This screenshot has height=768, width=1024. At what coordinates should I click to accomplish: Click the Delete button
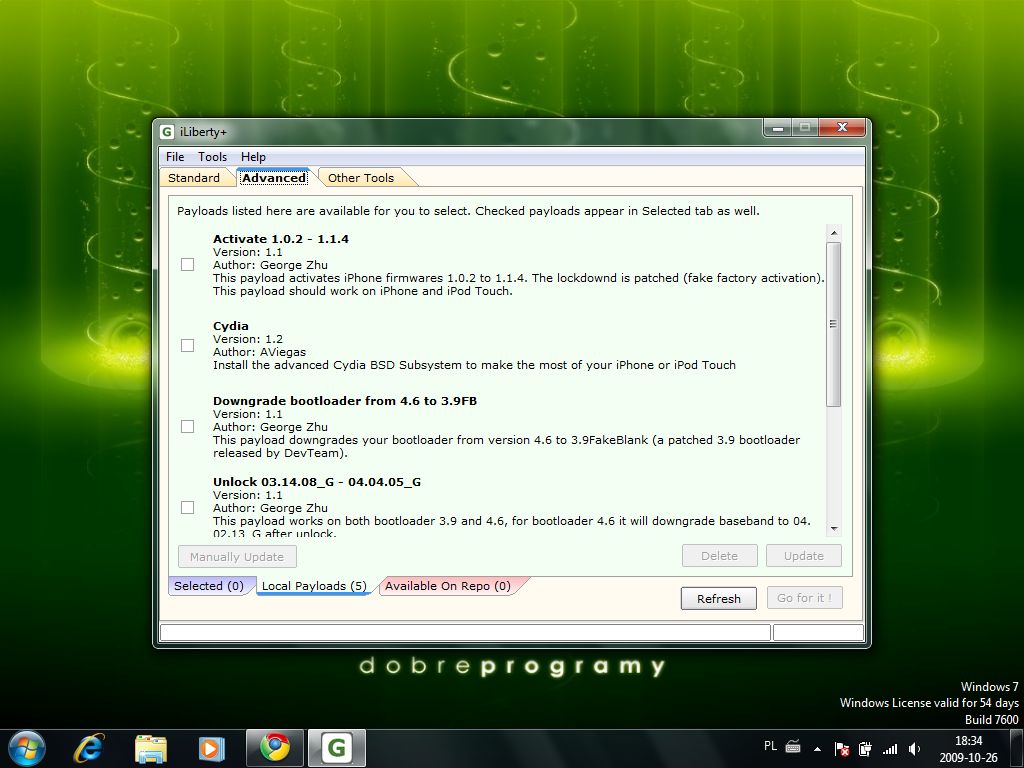(x=720, y=556)
